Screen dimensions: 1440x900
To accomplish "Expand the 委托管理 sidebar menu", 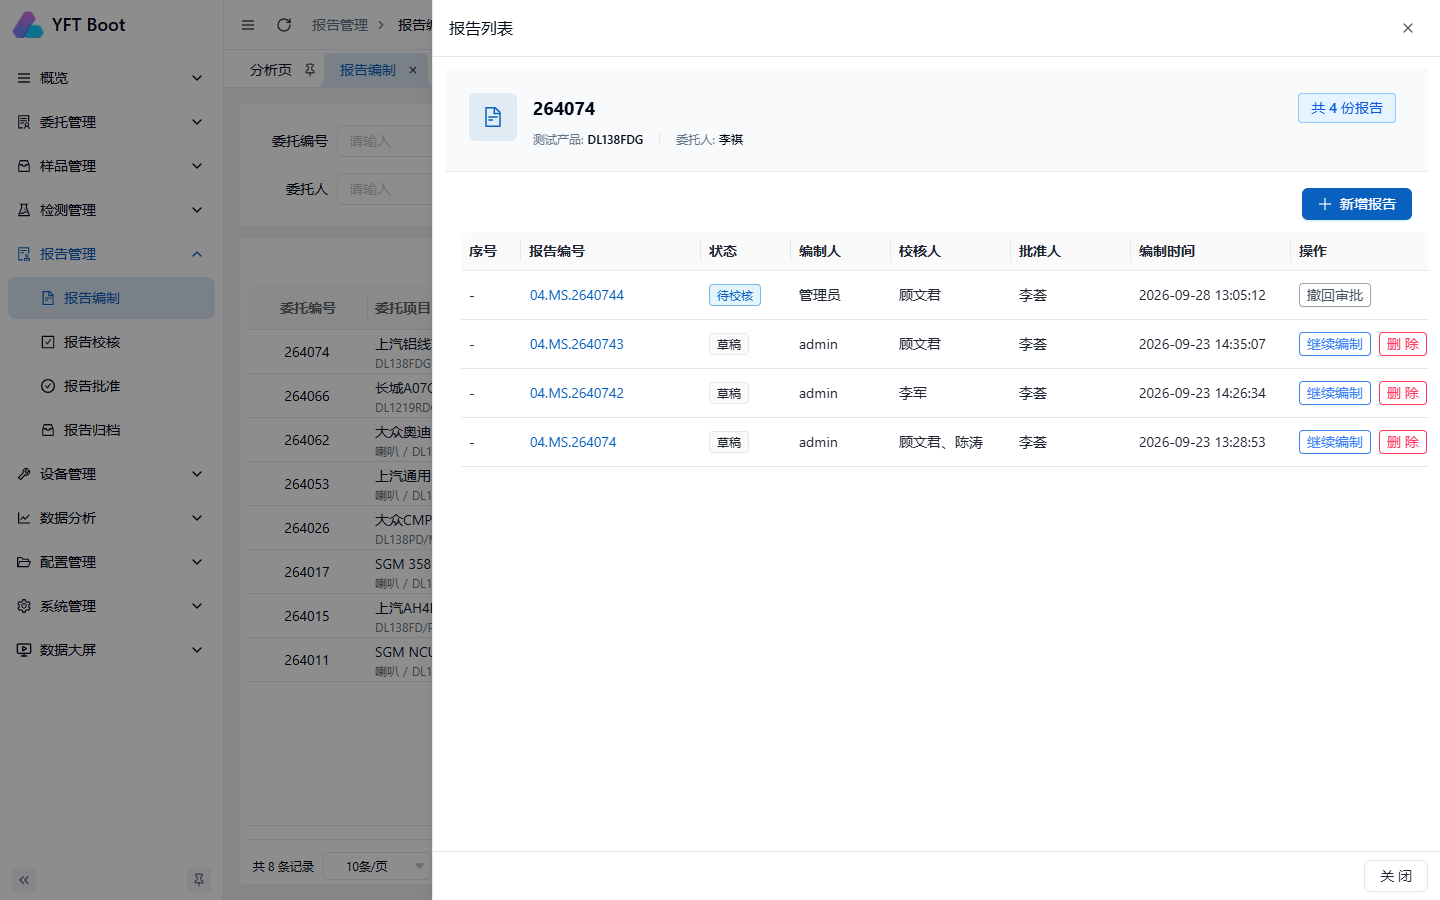I will 112,122.
